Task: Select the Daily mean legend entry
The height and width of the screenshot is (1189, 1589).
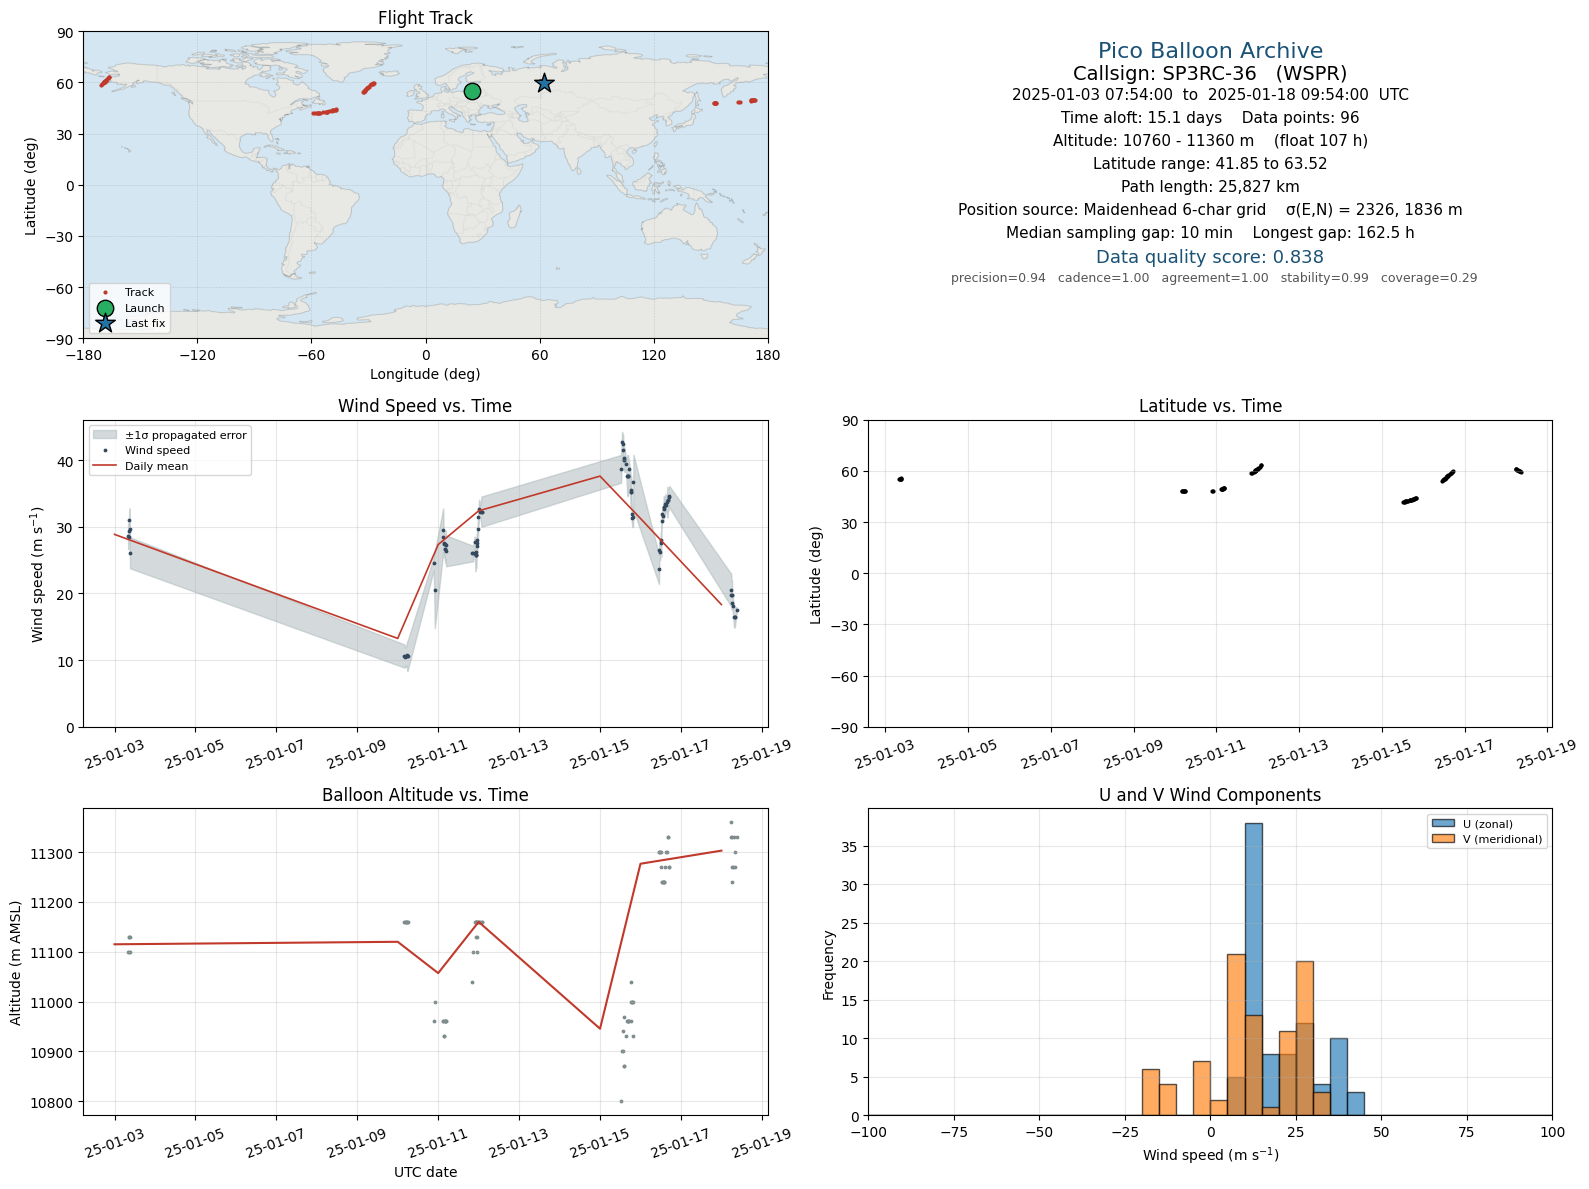Action: tap(141, 466)
